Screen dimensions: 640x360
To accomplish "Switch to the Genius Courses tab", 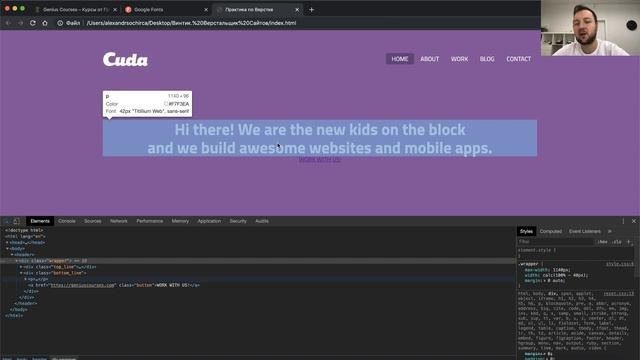I will 75,9.
